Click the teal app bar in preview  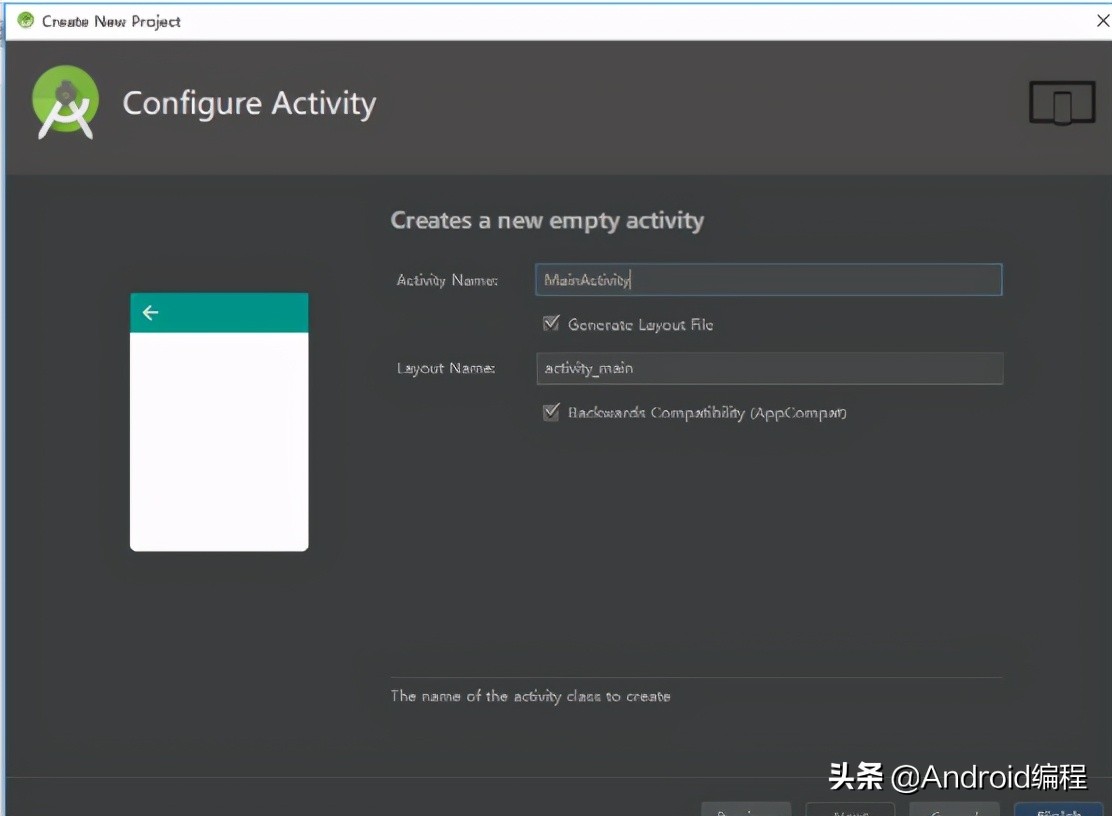219,313
